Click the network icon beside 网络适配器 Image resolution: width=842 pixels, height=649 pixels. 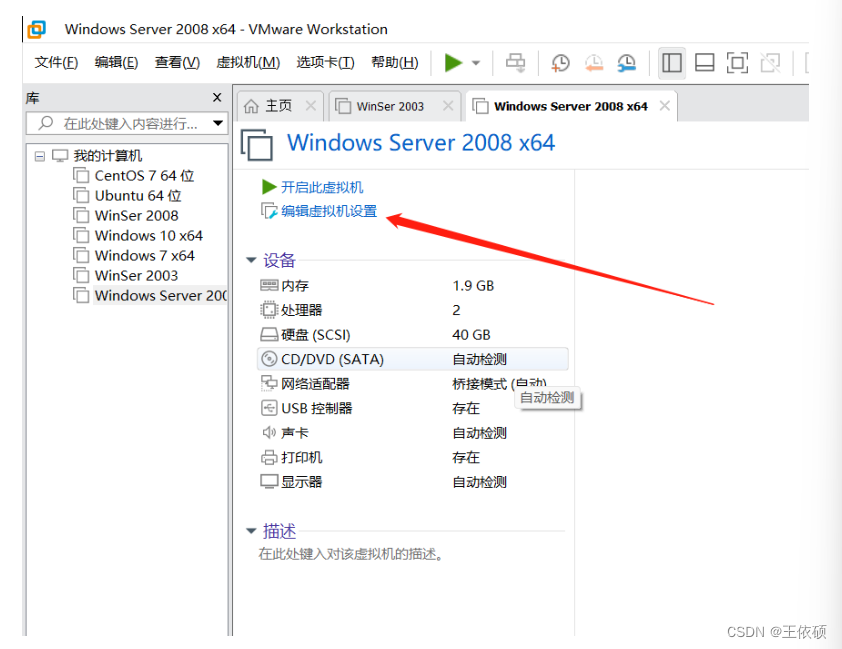(x=269, y=383)
